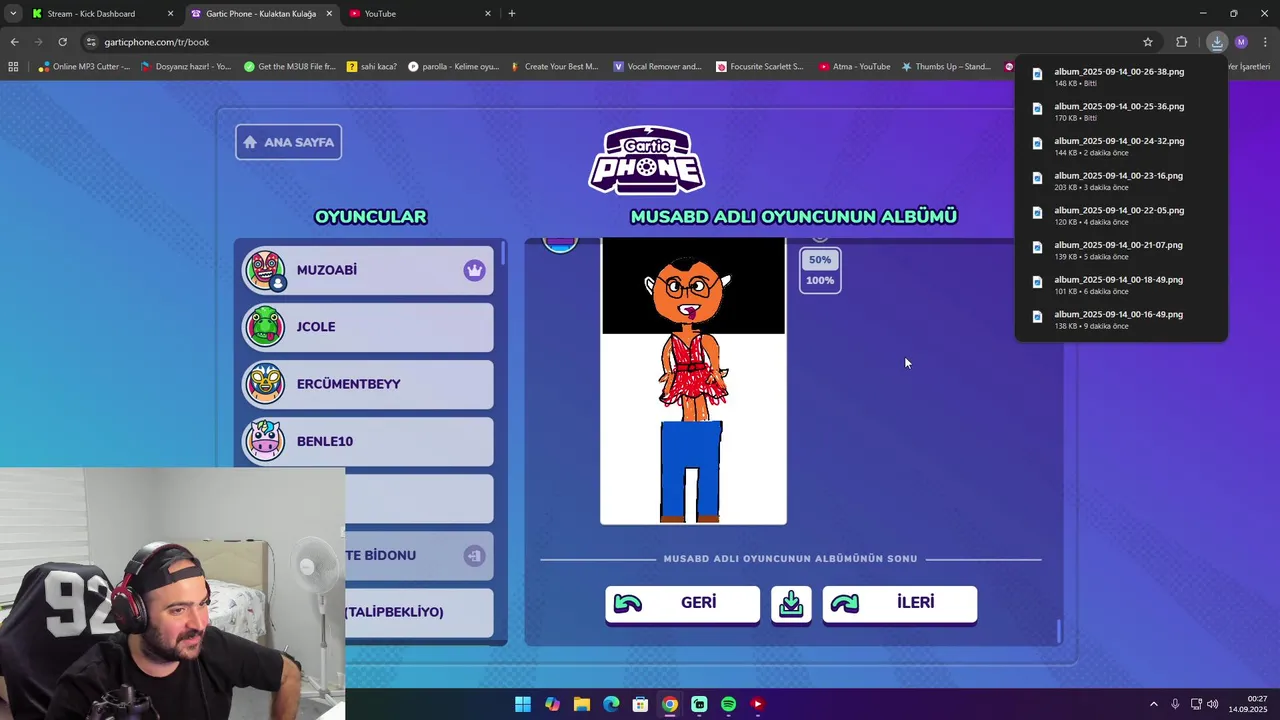The width and height of the screenshot is (1280, 720).
Task: Show hidden system tray icons
Action: [x=1153, y=704]
